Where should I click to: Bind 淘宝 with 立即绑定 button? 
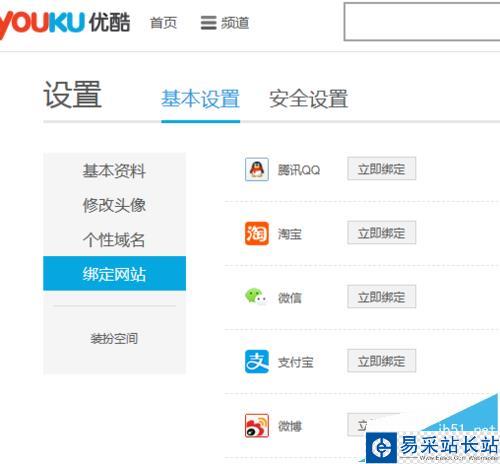coord(382,233)
